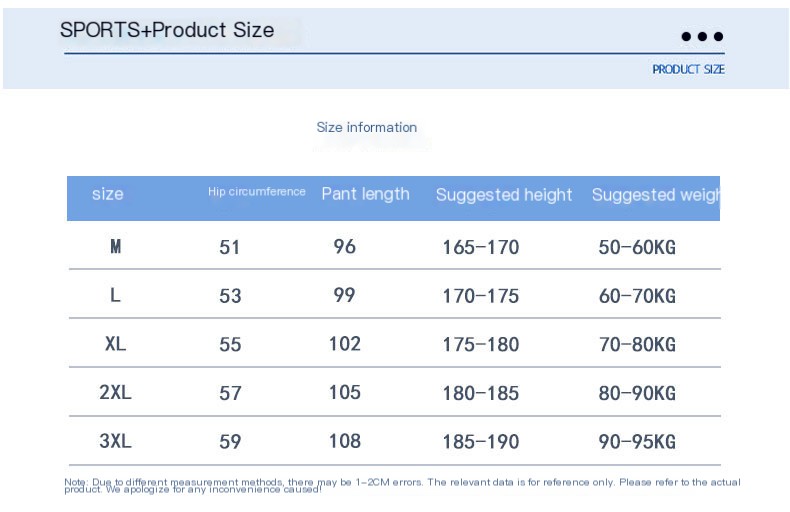Click the SPORTS+Product Size title
Viewport: 790px width, 512px height.
point(167,30)
